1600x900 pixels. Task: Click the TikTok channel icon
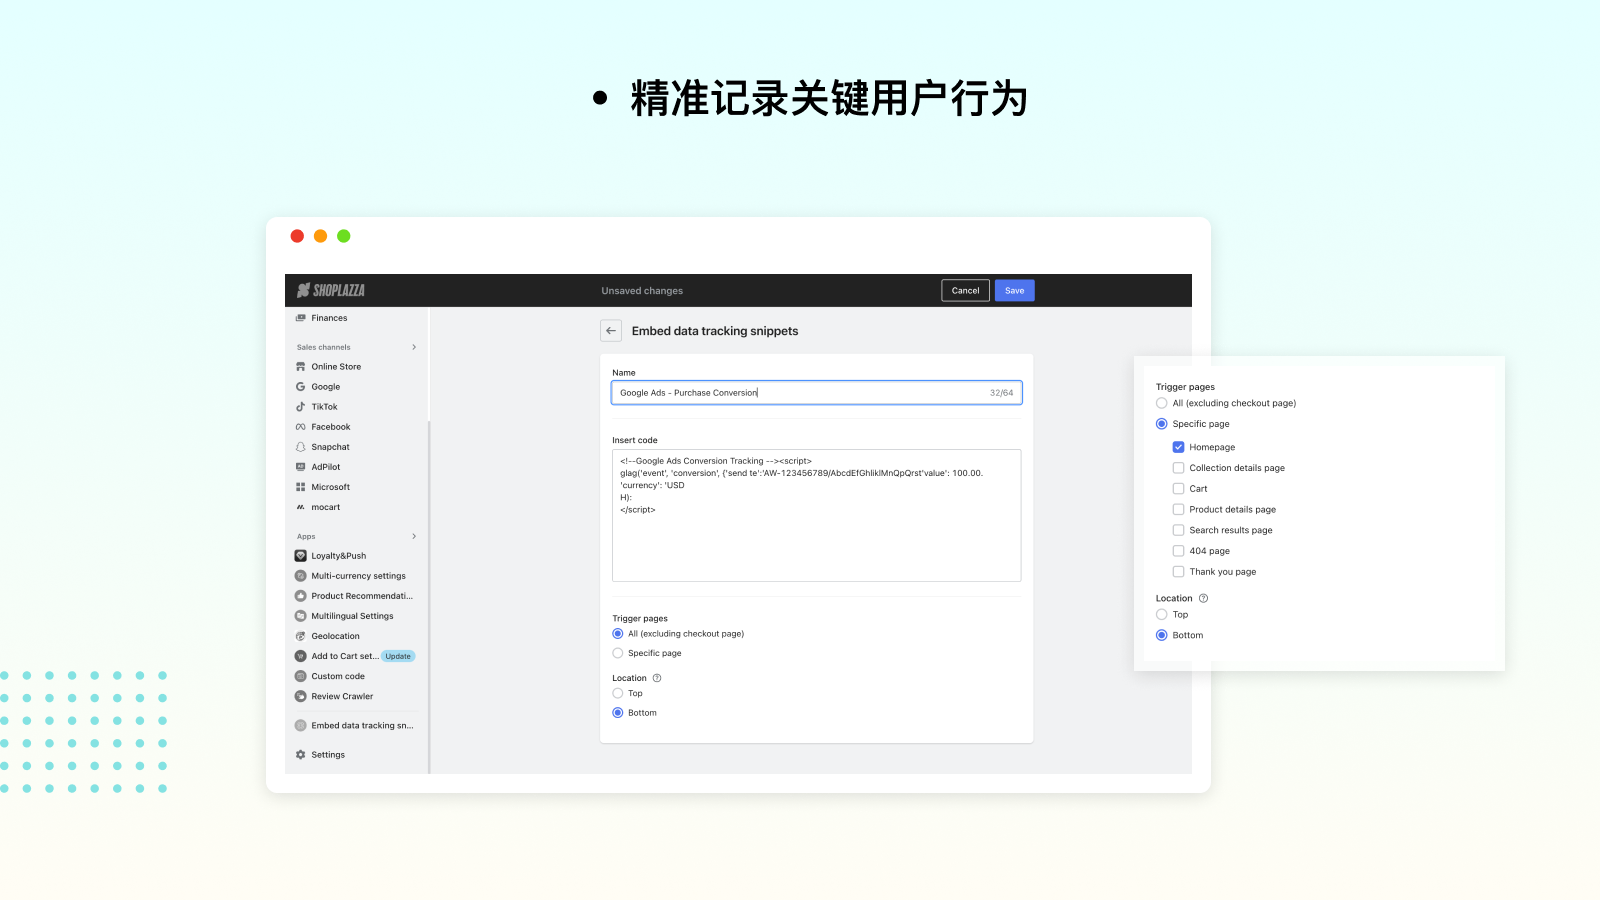[x=300, y=407]
